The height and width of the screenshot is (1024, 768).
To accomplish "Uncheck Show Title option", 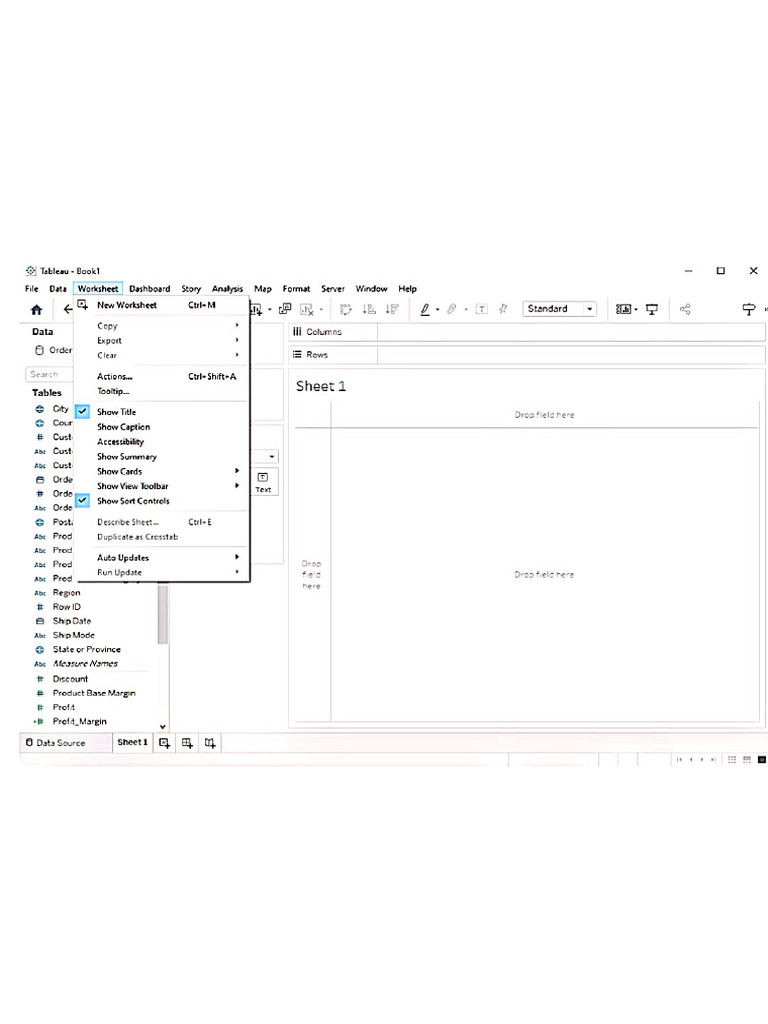I will 82,411.
